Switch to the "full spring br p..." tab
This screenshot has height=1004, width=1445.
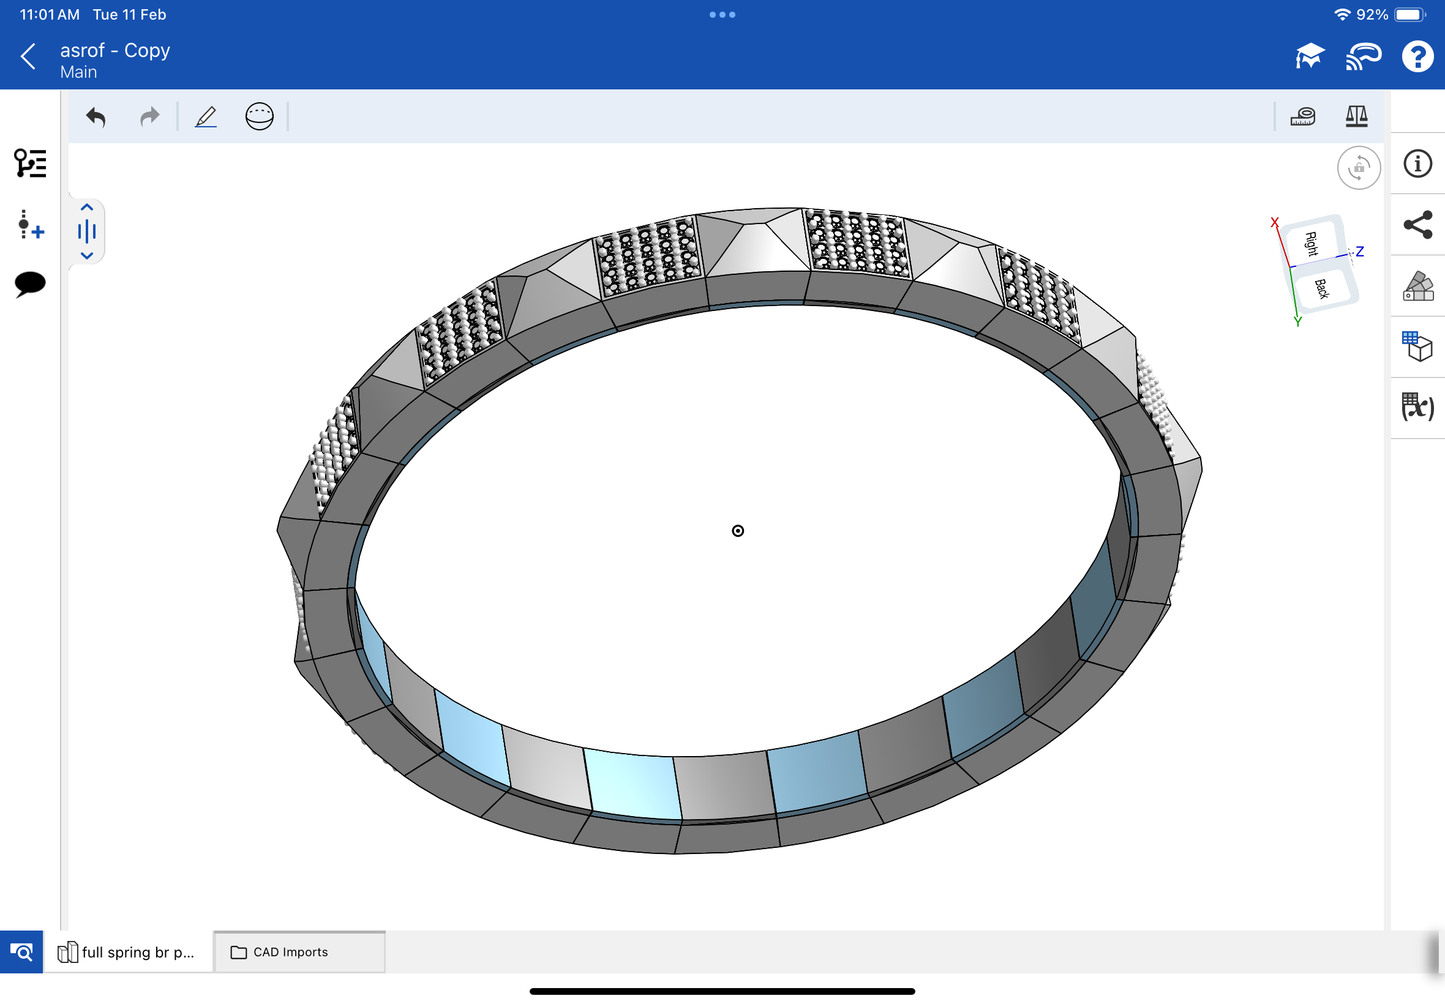tap(128, 952)
